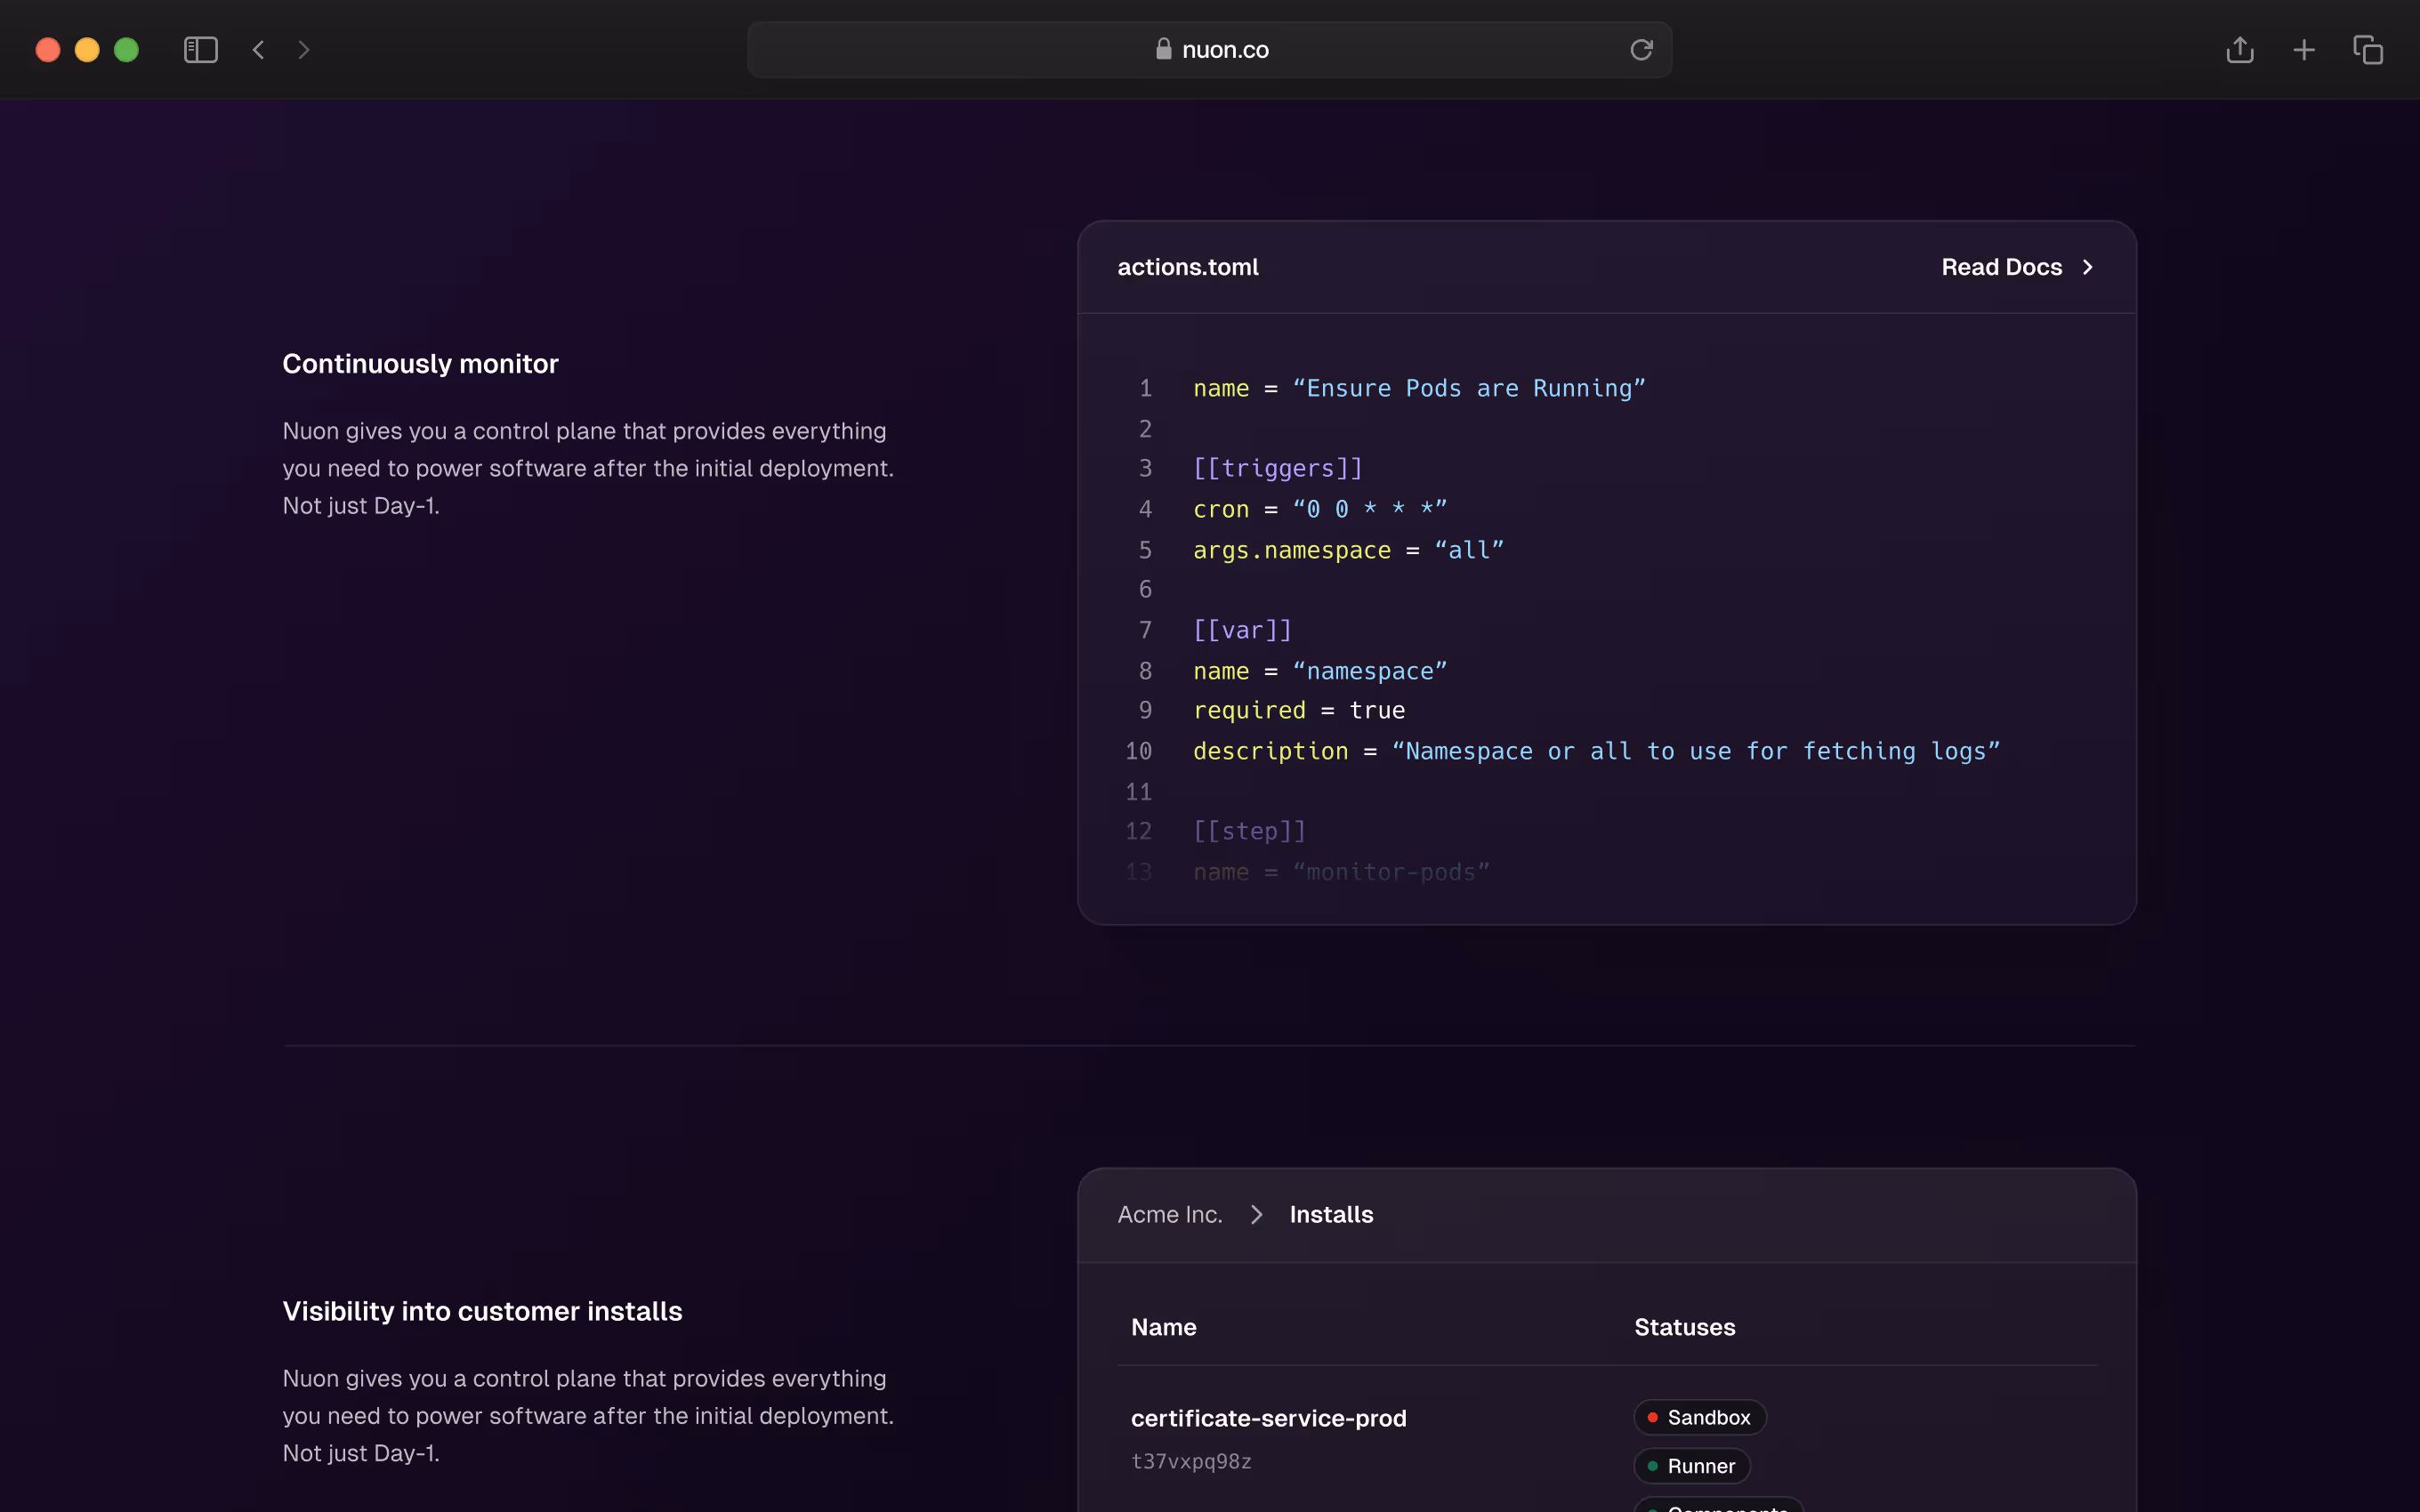Click the [[var]] code line

click(1242, 630)
